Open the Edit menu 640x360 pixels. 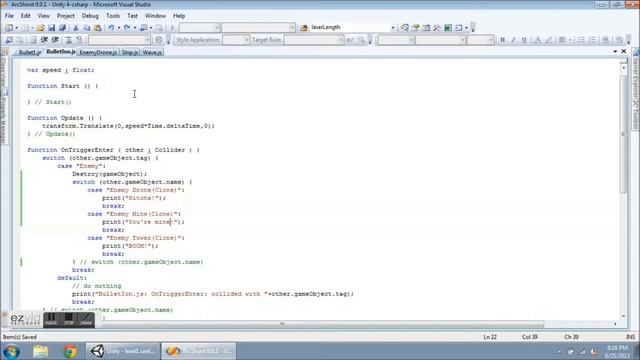point(26,16)
